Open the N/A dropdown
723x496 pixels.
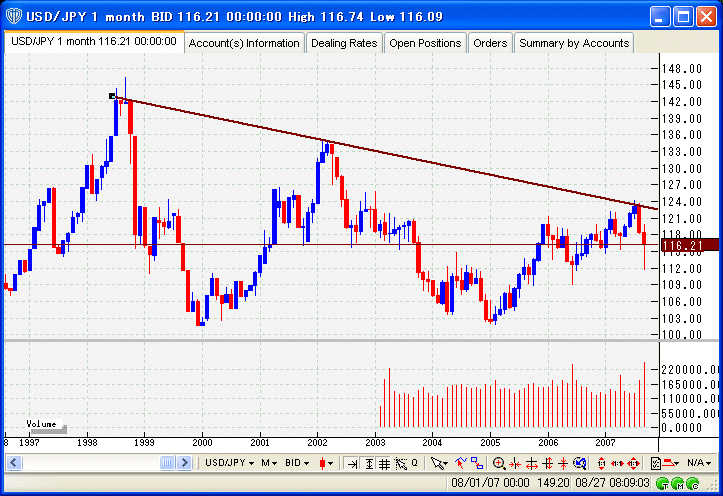click(699, 463)
